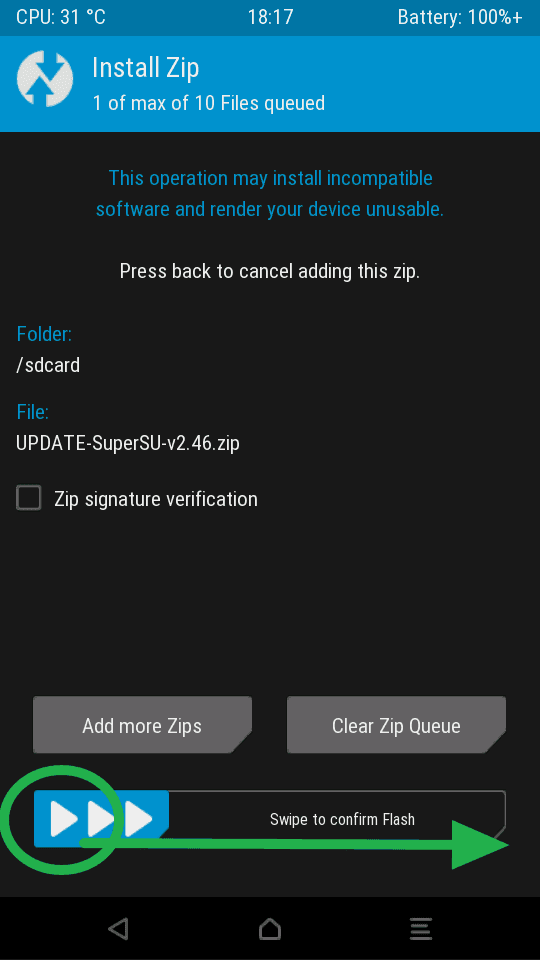Click the Swipe to confirm Flash track

click(270, 819)
